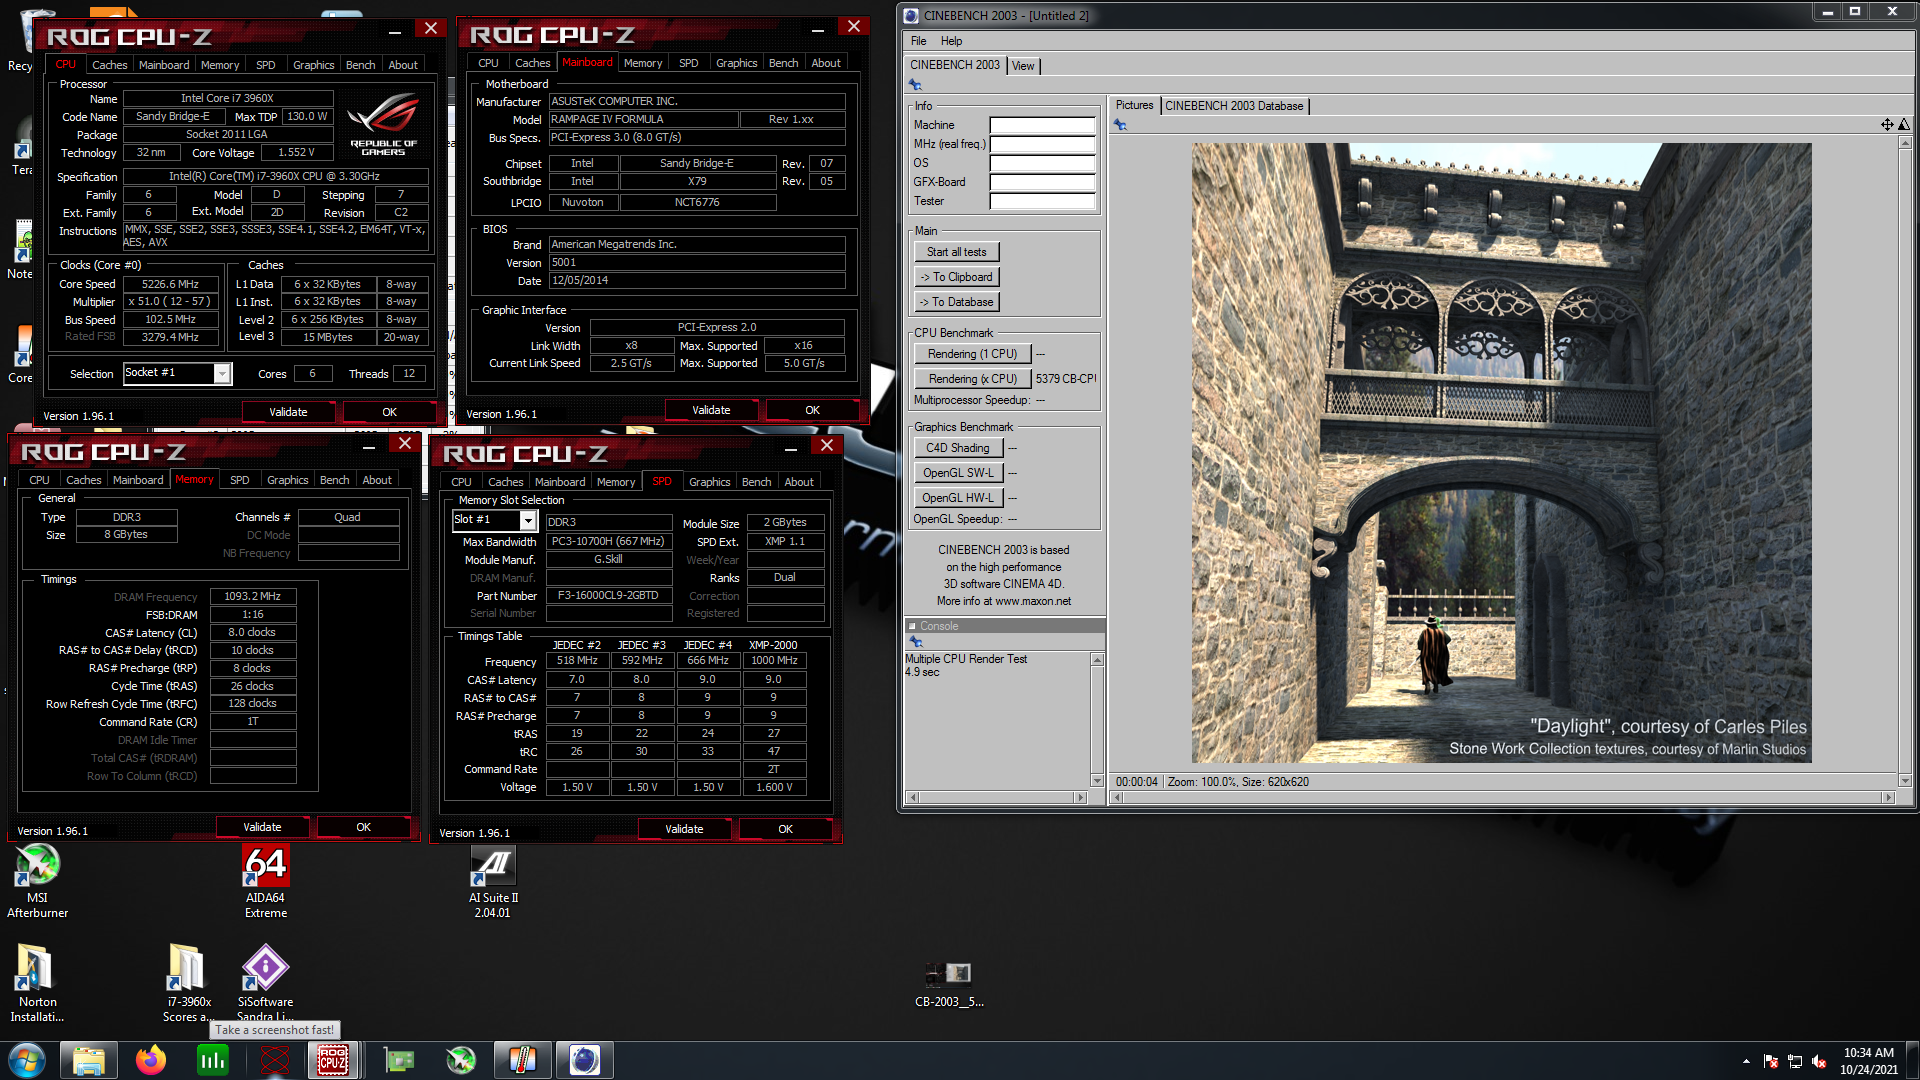Click the green circuit-card taskbar icon
Screen dimensions: 1920x1080
tap(399, 1060)
